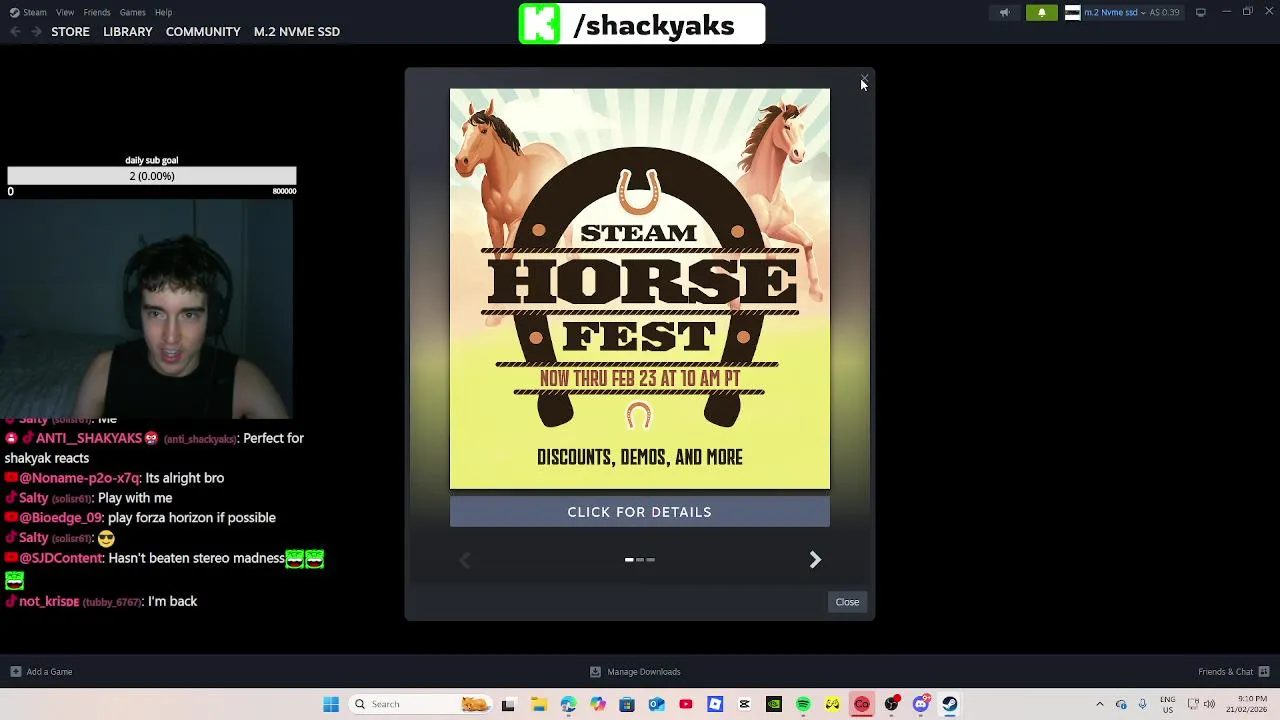Click the previous announcement left arrow
The width and height of the screenshot is (1280, 720).
pyautogui.click(x=464, y=560)
